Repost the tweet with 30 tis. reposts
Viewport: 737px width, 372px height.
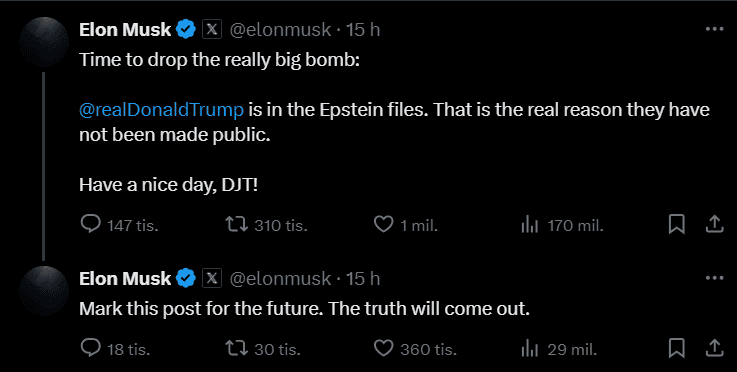point(263,349)
